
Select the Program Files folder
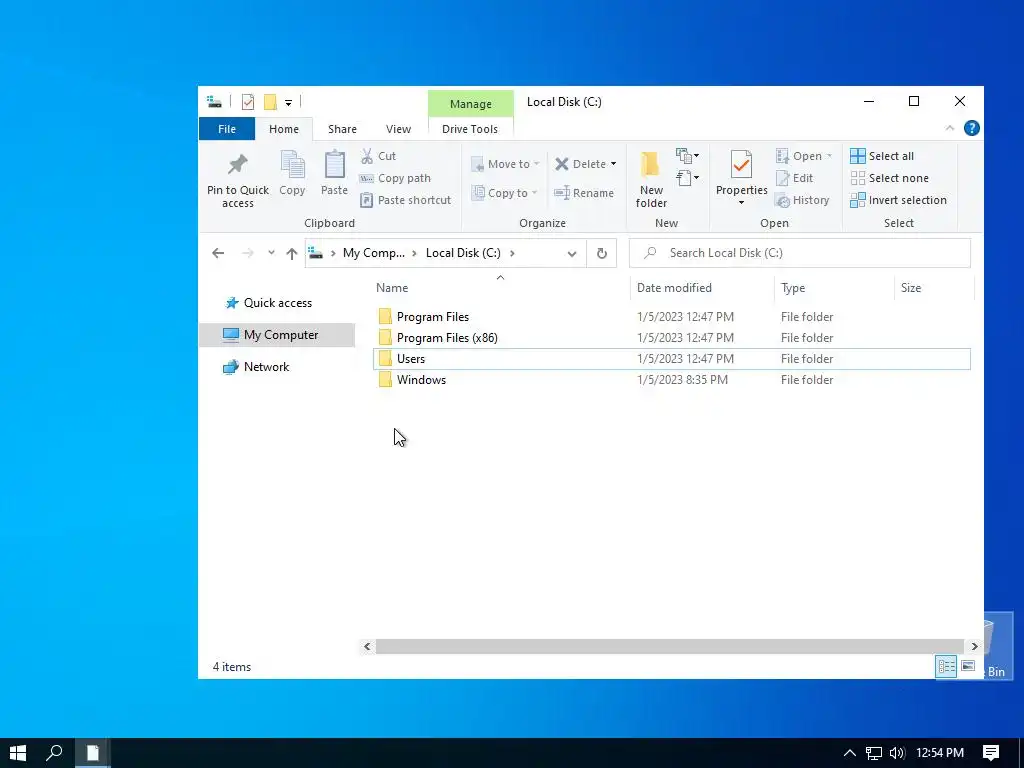[x=671, y=317]
